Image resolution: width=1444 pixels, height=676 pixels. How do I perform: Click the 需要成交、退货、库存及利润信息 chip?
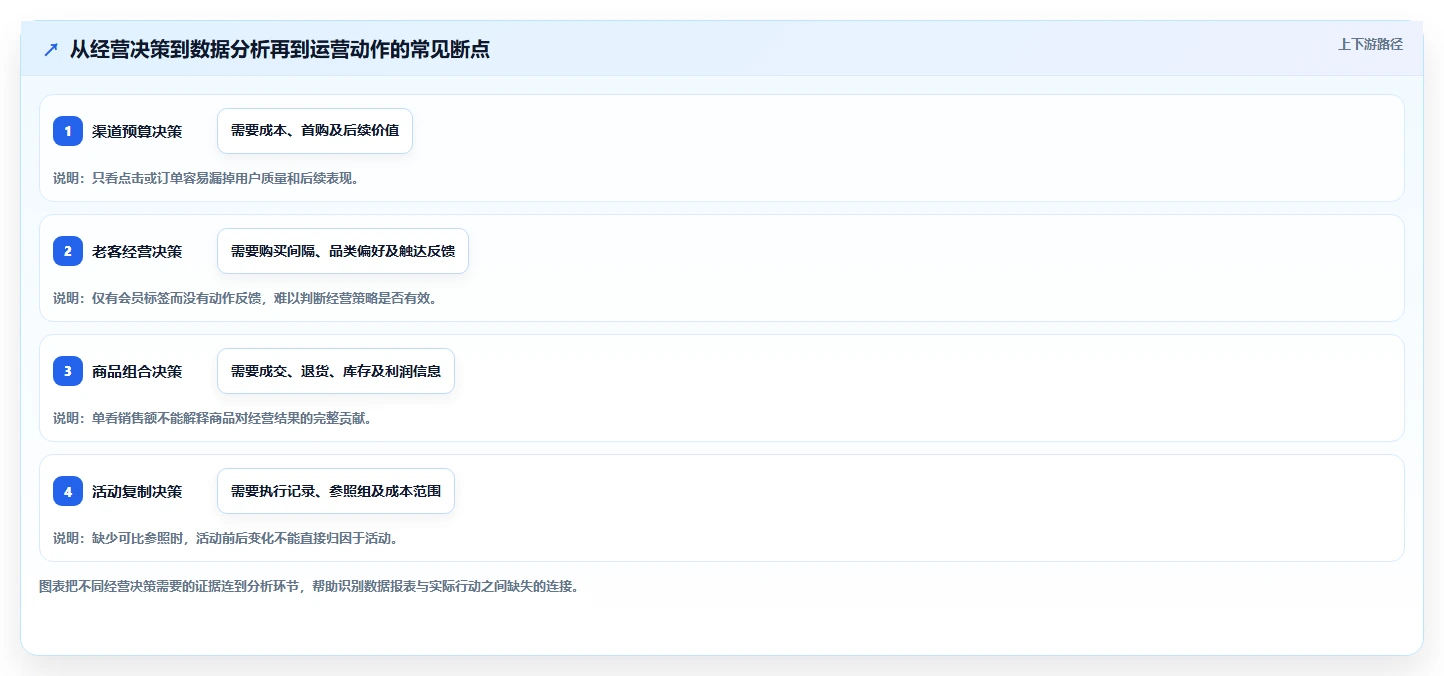click(x=336, y=371)
